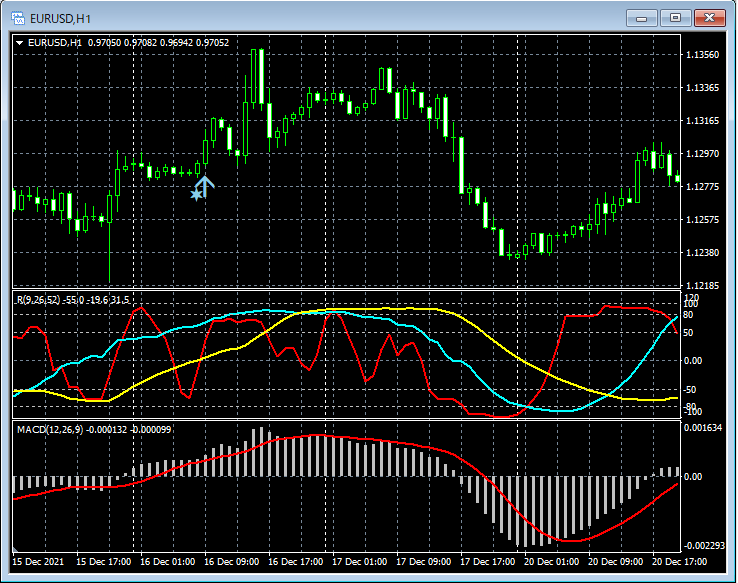Click price level 1.12970 on scale
This screenshot has width=738, height=583.
pos(703,154)
